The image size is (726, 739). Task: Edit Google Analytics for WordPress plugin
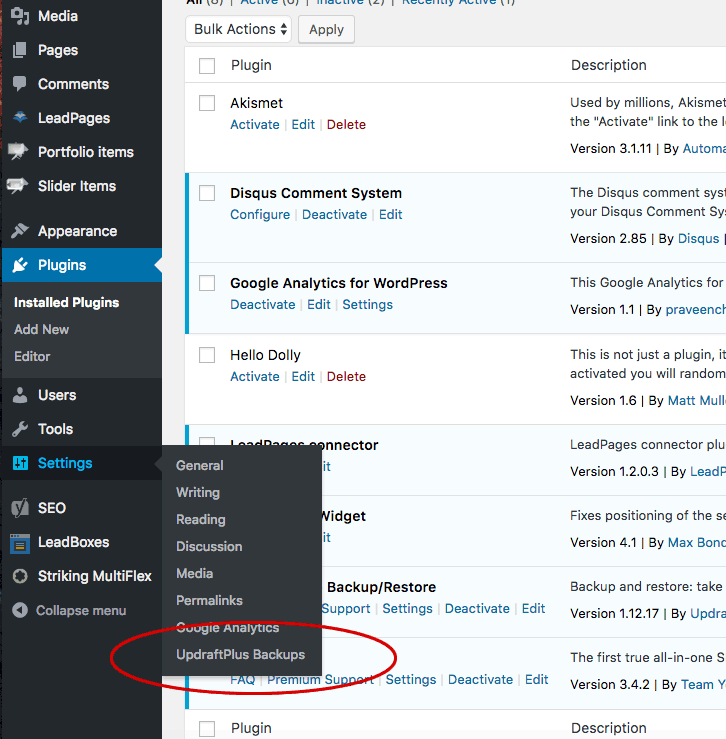coord(319,304)
